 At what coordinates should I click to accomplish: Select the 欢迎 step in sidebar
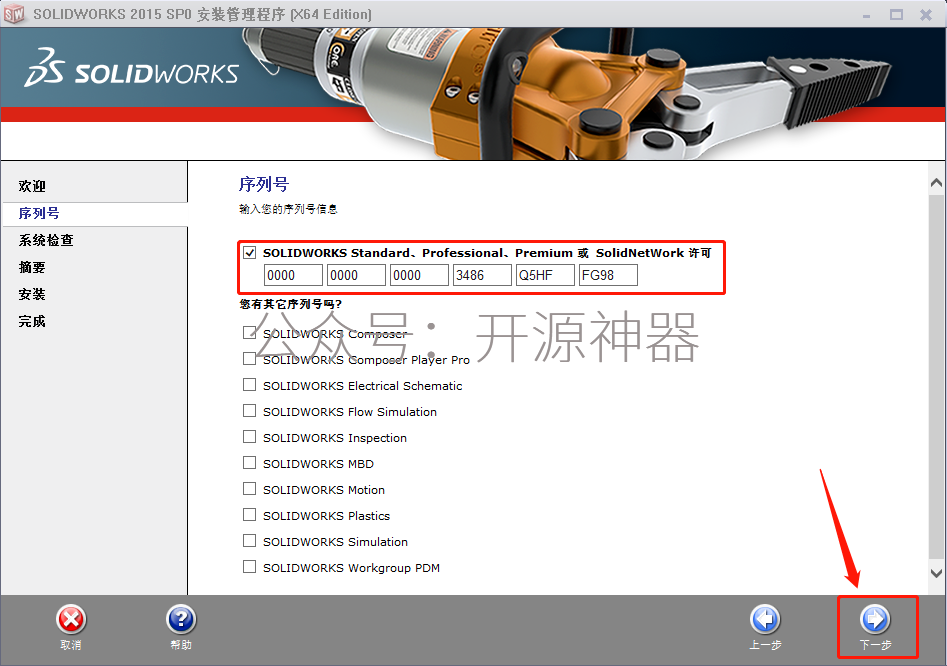point(32,186)
